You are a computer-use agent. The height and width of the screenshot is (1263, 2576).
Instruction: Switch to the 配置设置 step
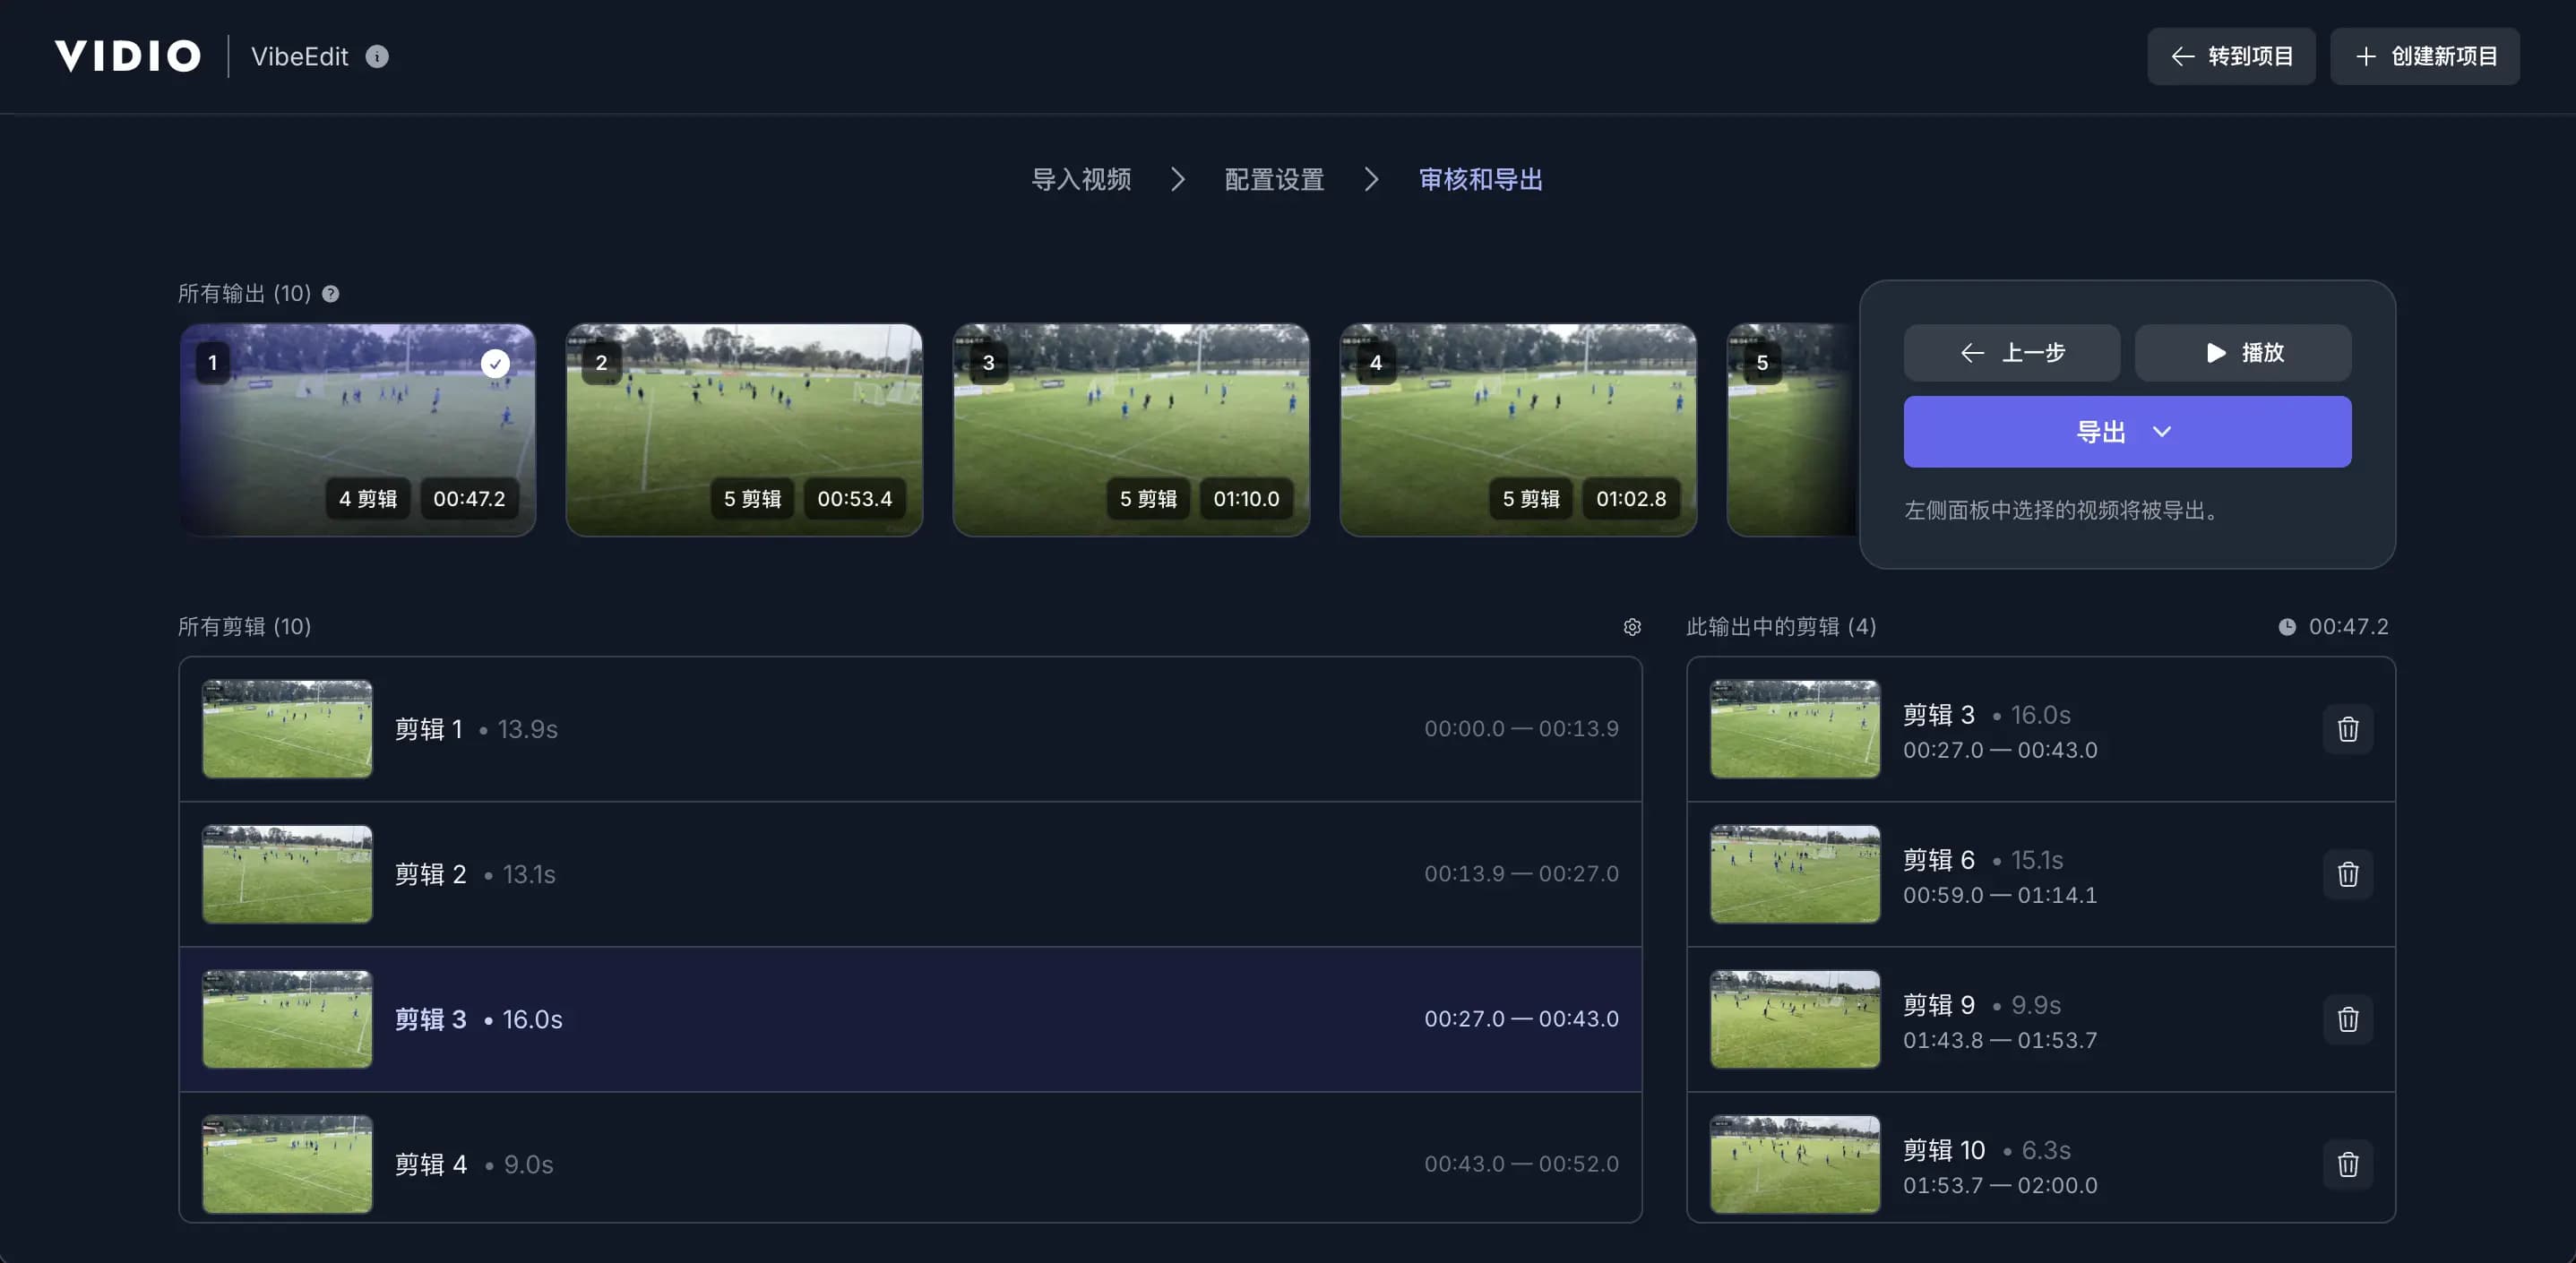(1272, 179)
